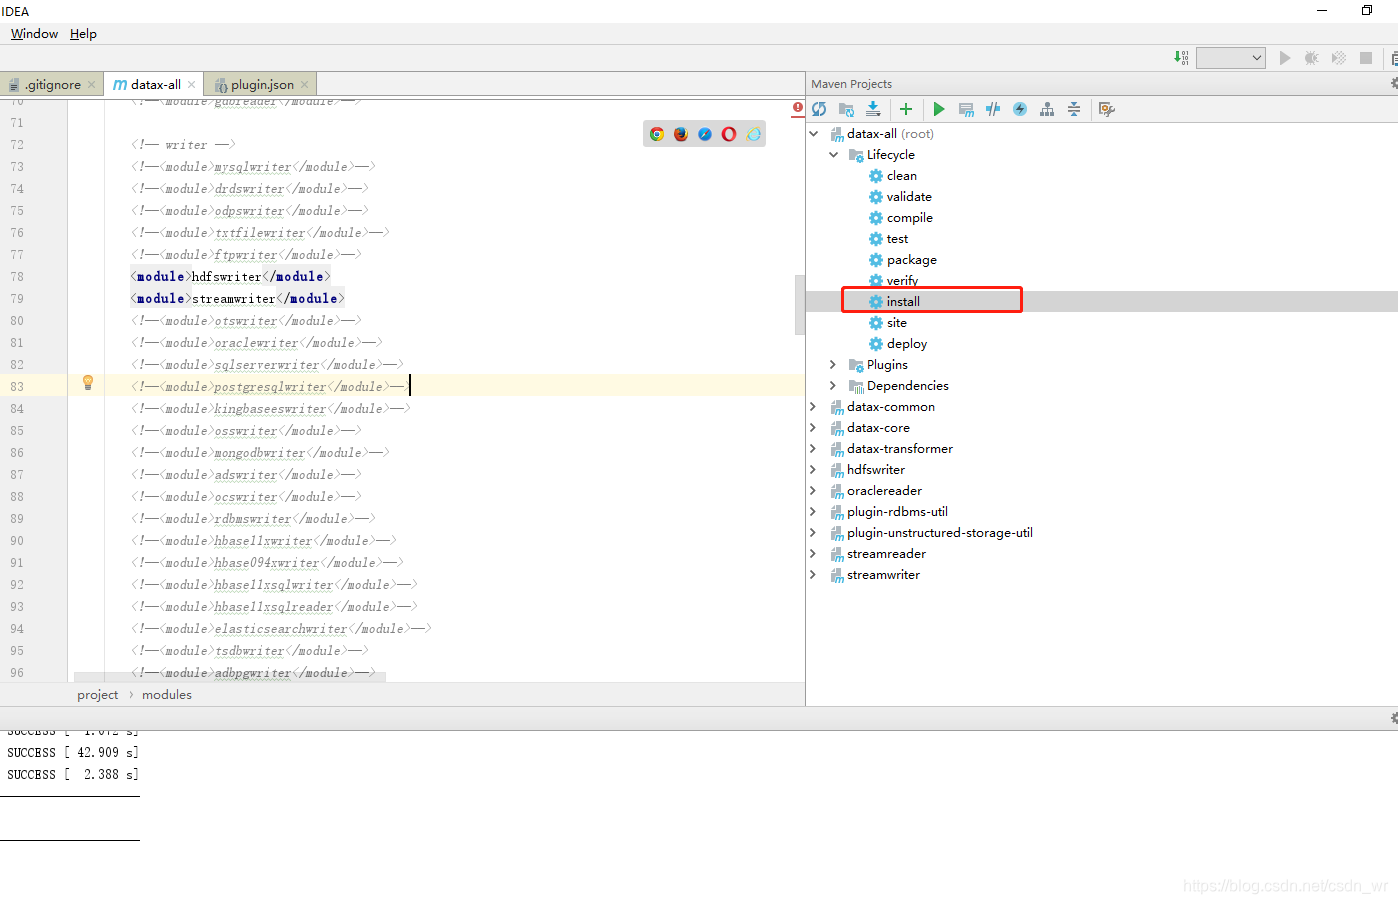Switch to .gitignore tab

coord(53,85)
